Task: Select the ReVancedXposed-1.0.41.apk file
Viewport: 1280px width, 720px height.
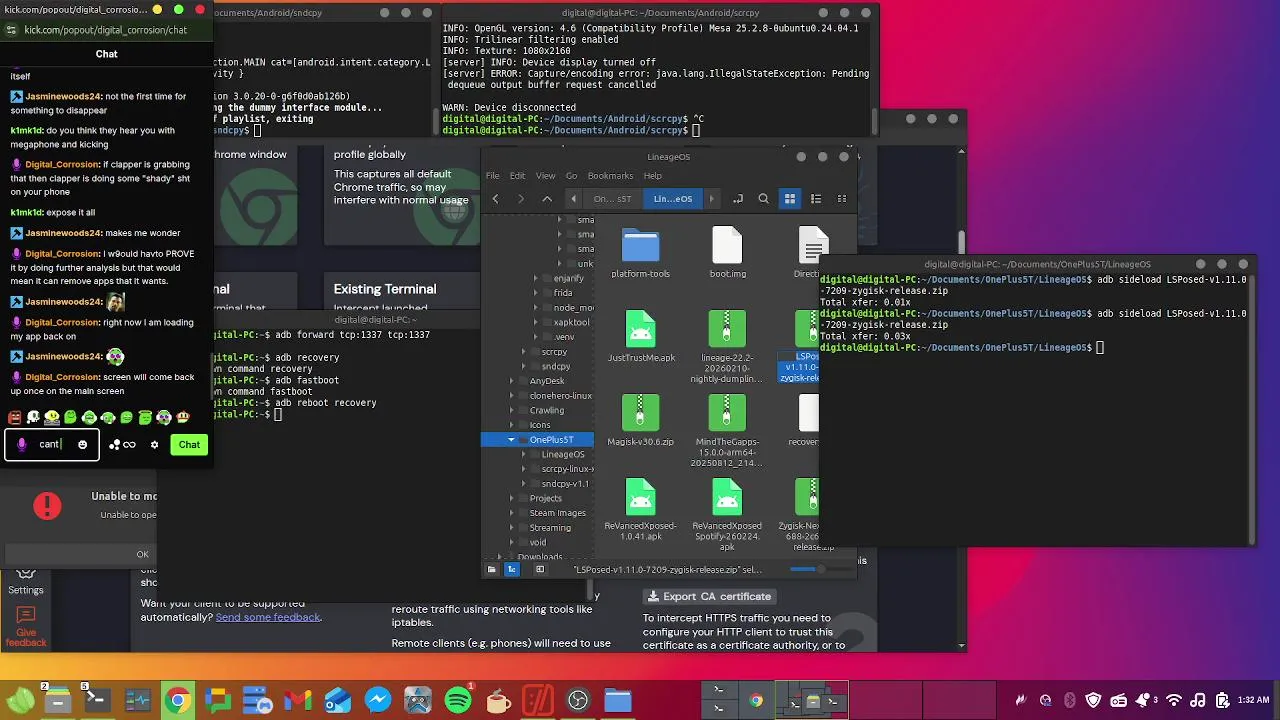Action: (x=641, y=510)
